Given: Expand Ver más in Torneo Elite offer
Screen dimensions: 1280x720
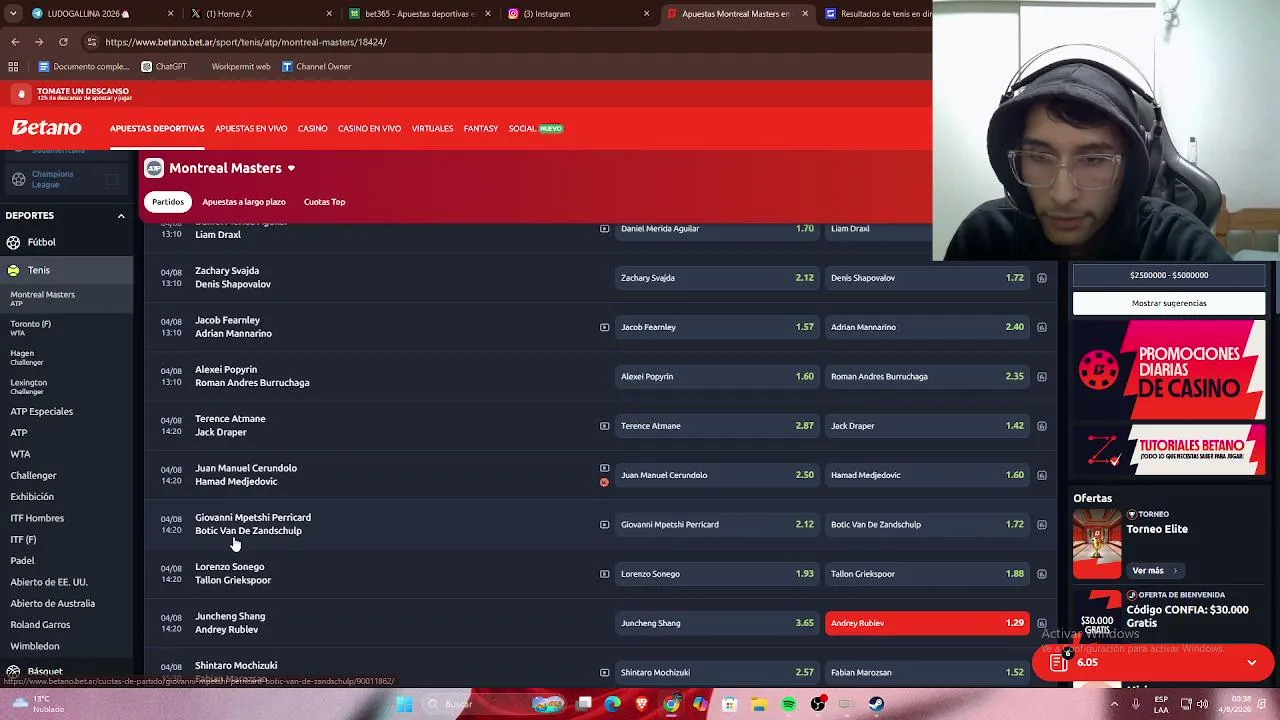Looking at the screenshot, I should pyautogui.click(x=1154, y=571).
